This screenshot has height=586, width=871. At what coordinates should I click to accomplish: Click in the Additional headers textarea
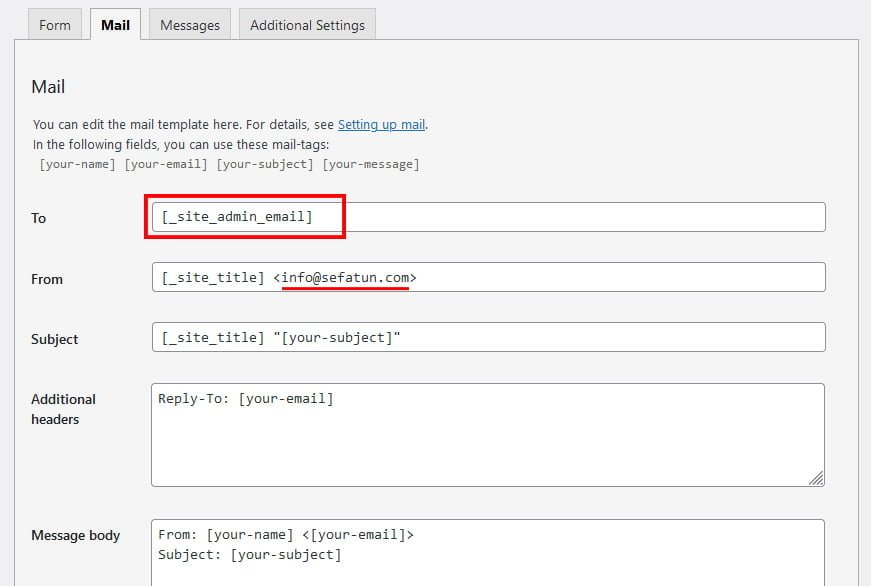click(488, 435)
